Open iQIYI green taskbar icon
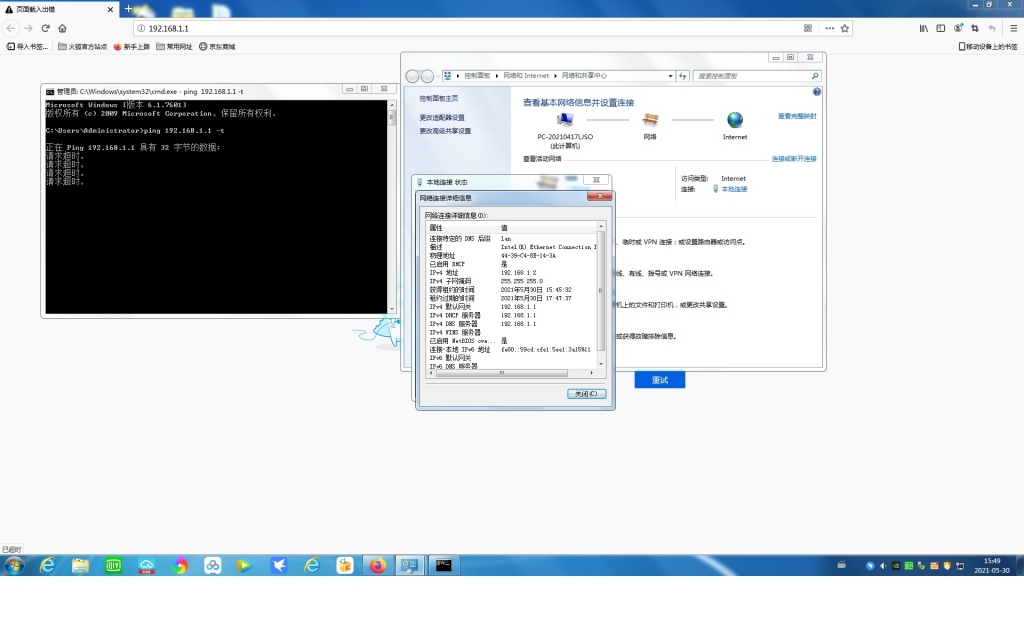 pyautogui.click(x=114, y=566)
